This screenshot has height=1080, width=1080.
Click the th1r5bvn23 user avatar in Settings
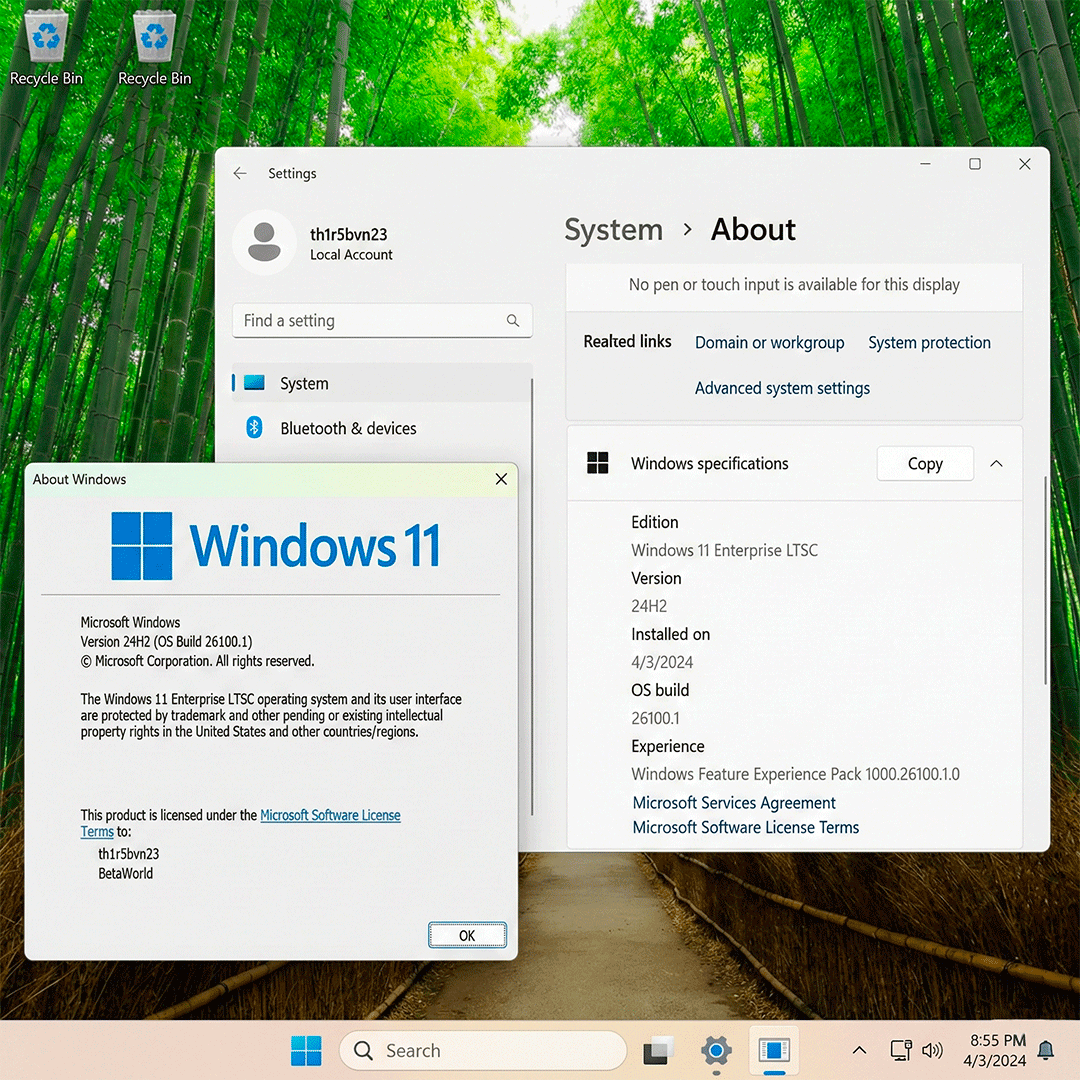click(x=264, y=242)
